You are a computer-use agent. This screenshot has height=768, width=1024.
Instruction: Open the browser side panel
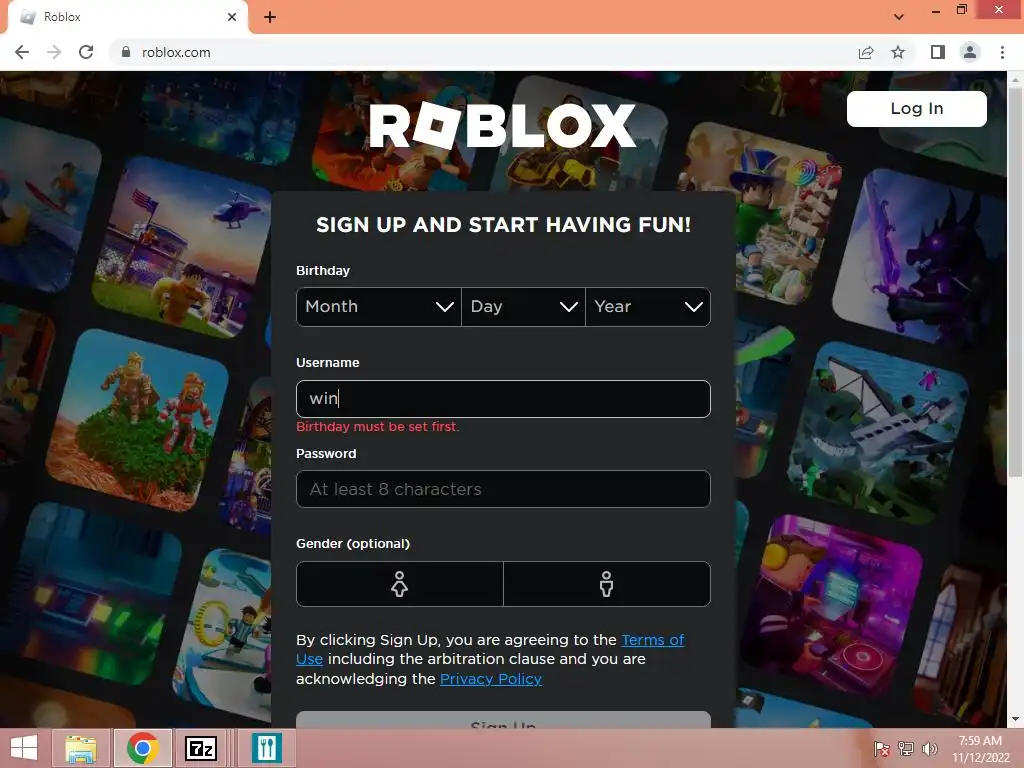click(x=938, y=52)
